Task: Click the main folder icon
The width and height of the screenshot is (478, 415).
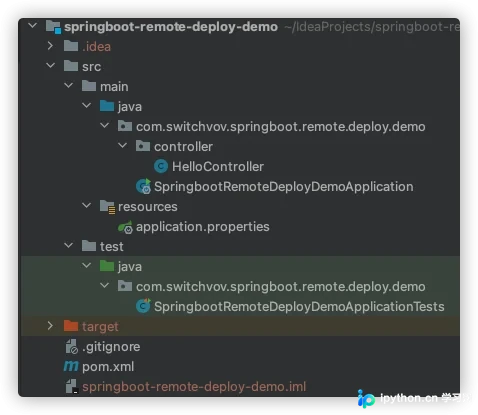Action: [x=89, y=86]
